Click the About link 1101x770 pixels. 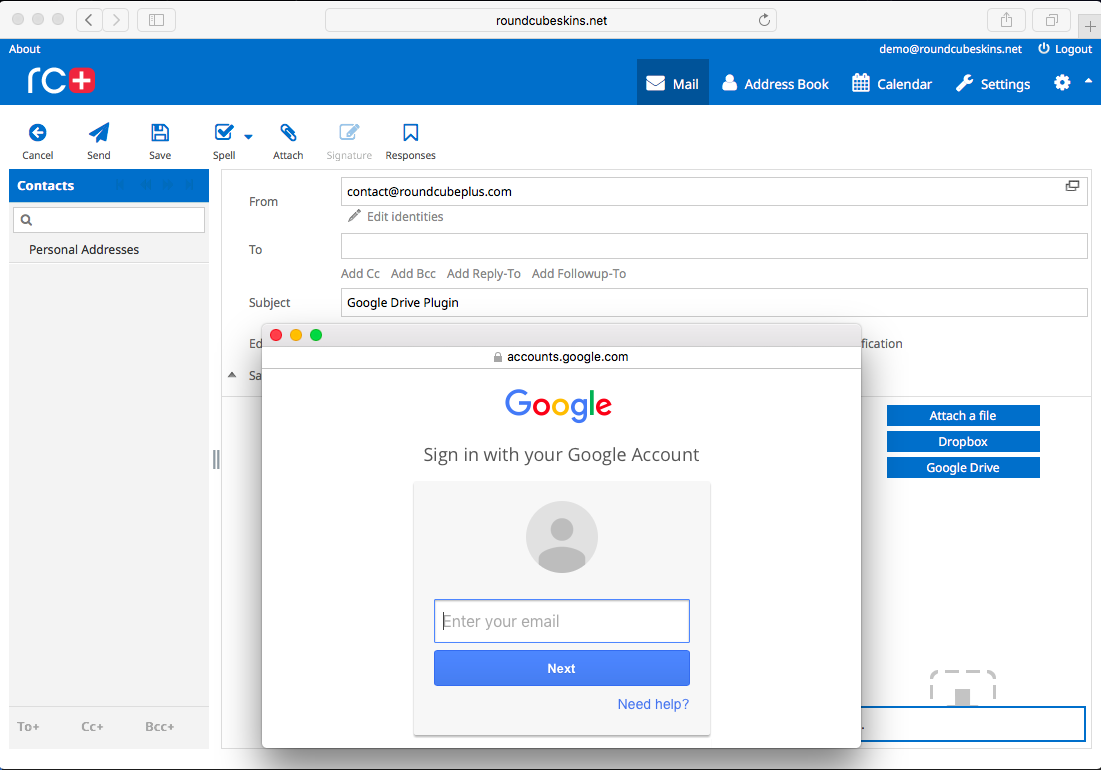click(x=25, y=49)
